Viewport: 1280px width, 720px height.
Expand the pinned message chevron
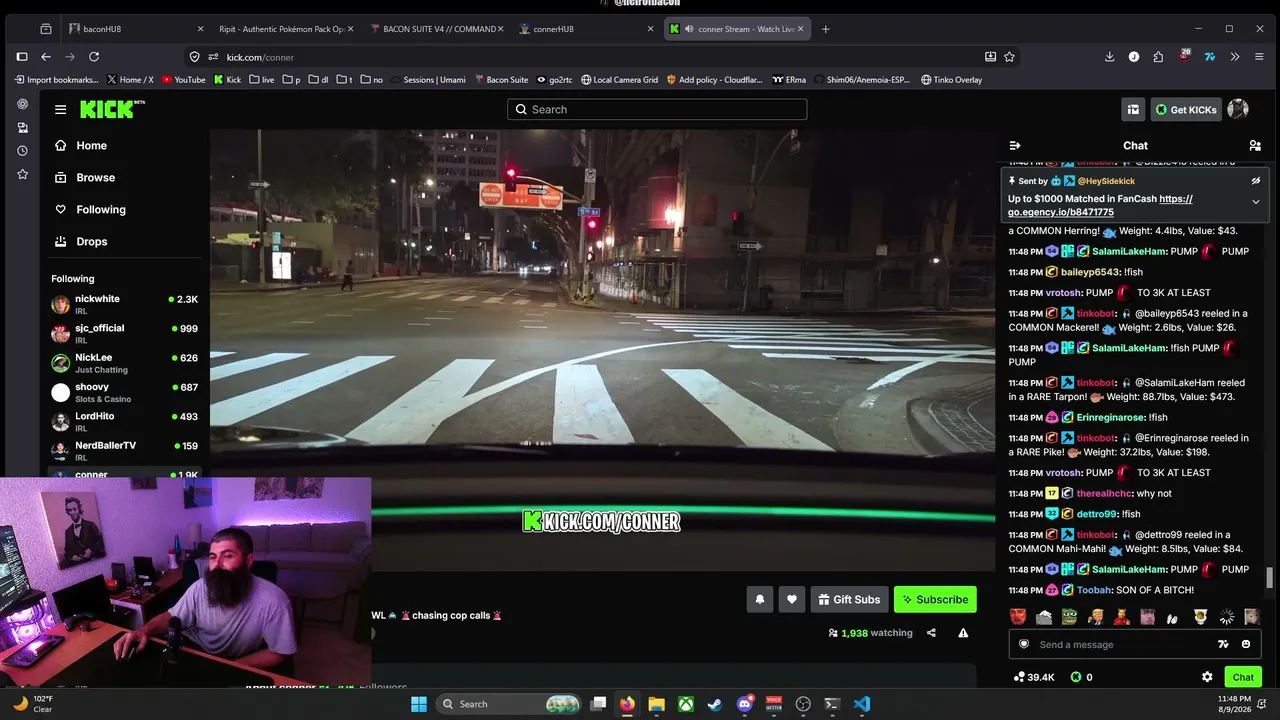[x=1256, y=202]
